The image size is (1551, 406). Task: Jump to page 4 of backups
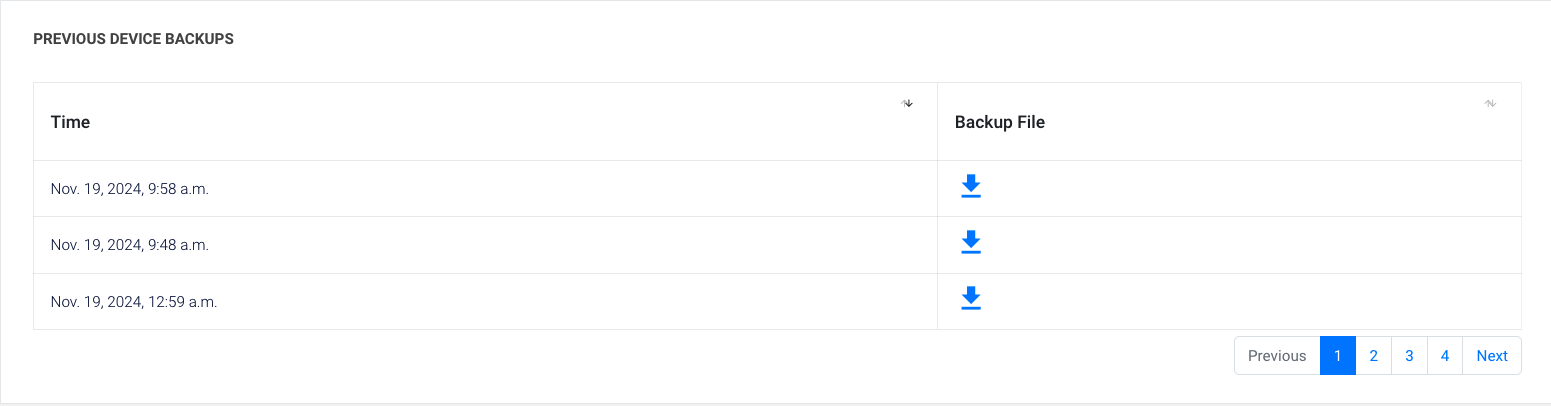point(1444,356)
